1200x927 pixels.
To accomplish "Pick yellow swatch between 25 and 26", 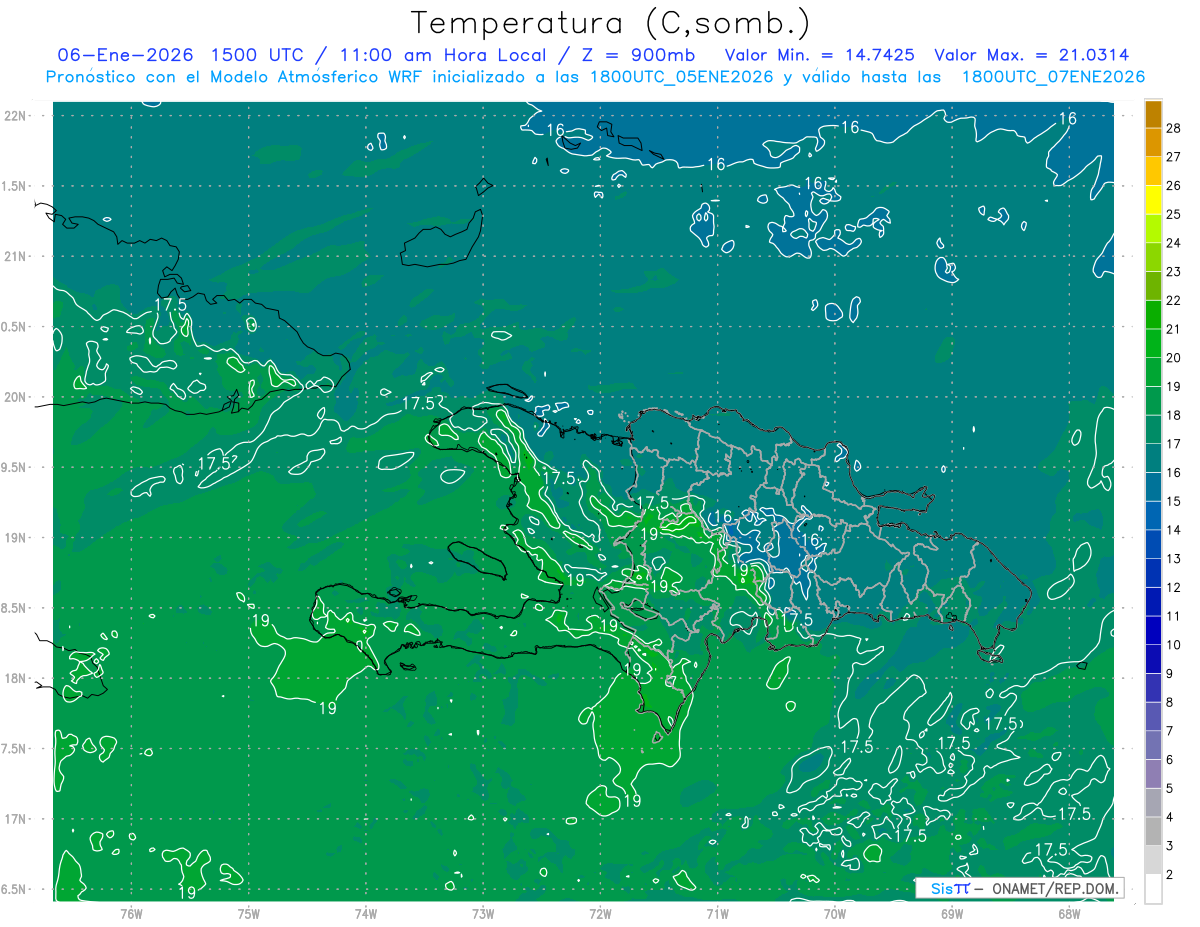I will tap(1153, 200).
